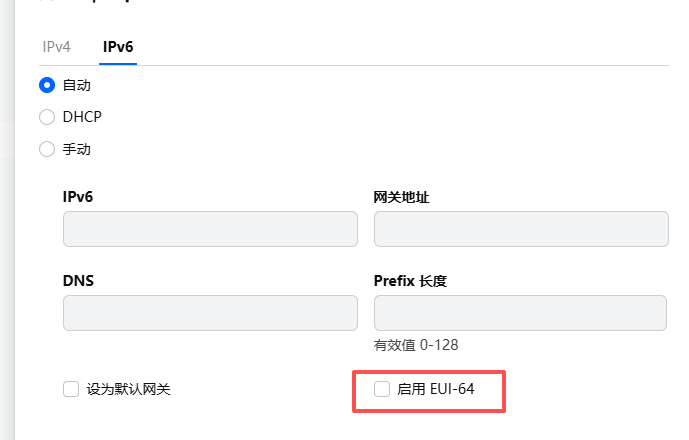Choose the DHCP radio option
Viewport: 689px width, 440px height.
(x=47, y=117)
